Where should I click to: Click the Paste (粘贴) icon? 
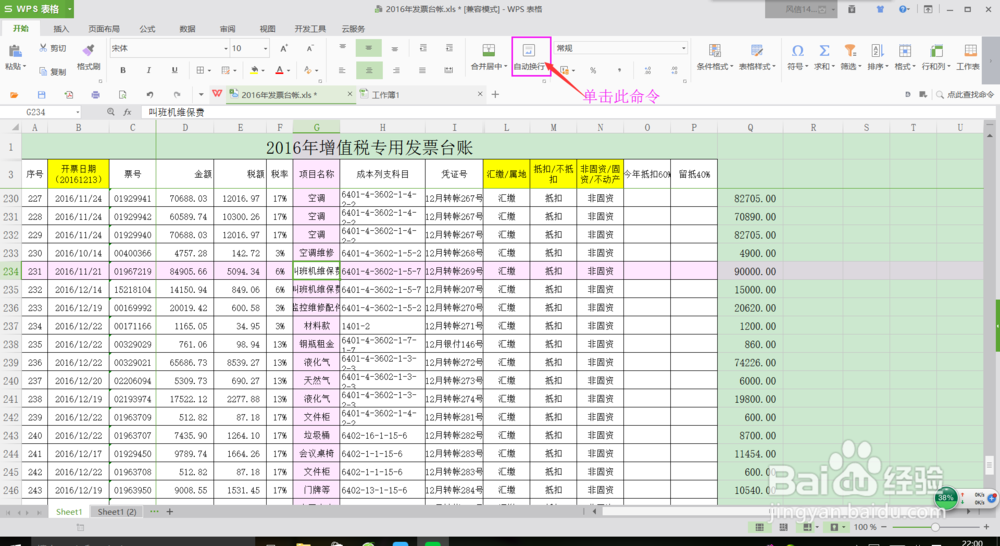(14, 52)
